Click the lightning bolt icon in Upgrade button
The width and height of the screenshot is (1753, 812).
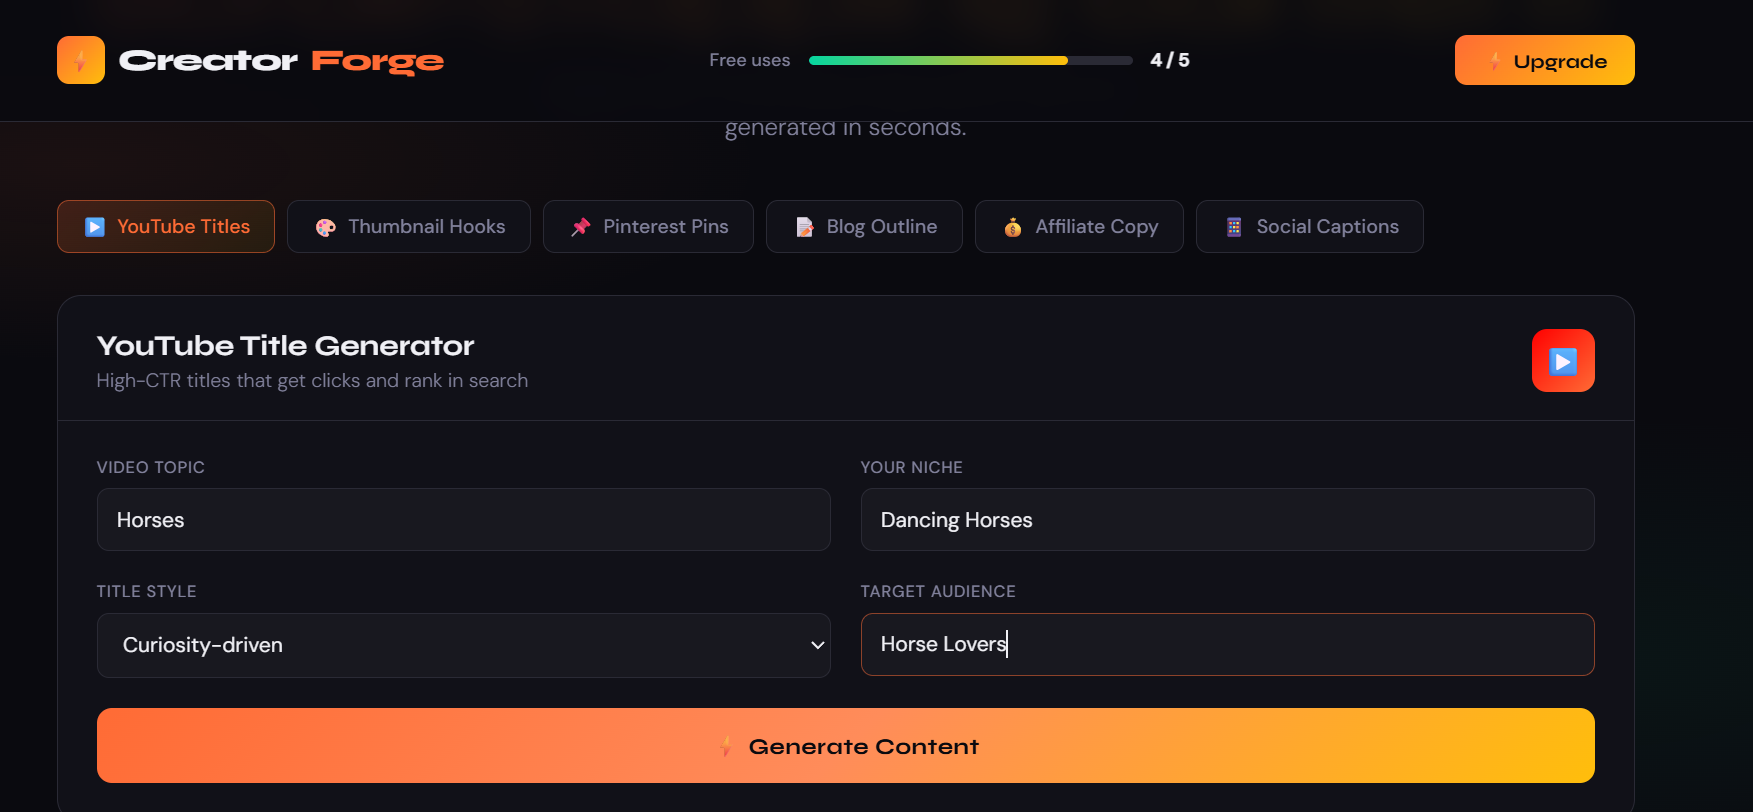1495,61
